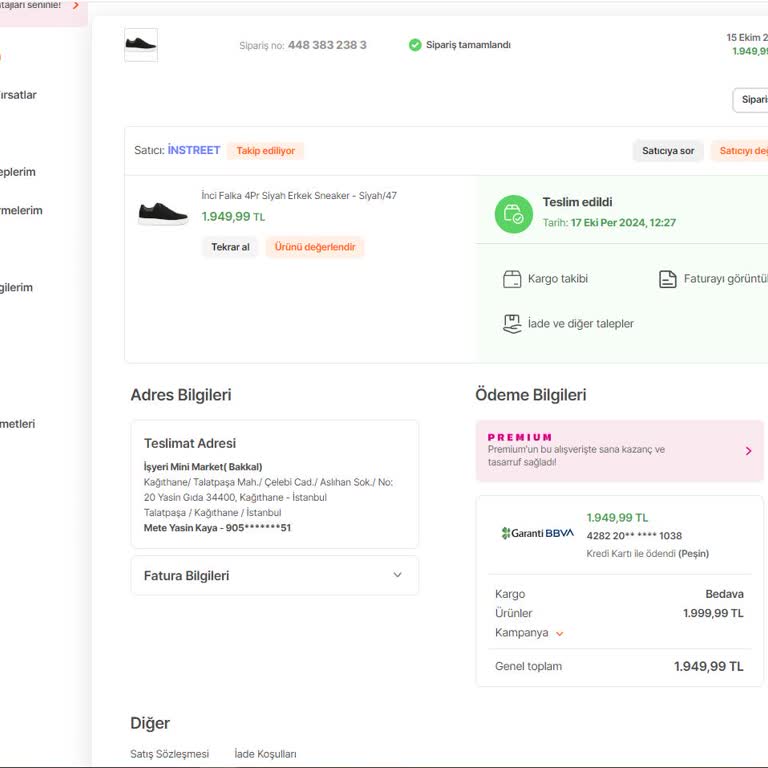Image resolution: width=768 pixels, height=768 pixels.
Task: Click the red arrow in top-left banner
Action: (76, 5)
